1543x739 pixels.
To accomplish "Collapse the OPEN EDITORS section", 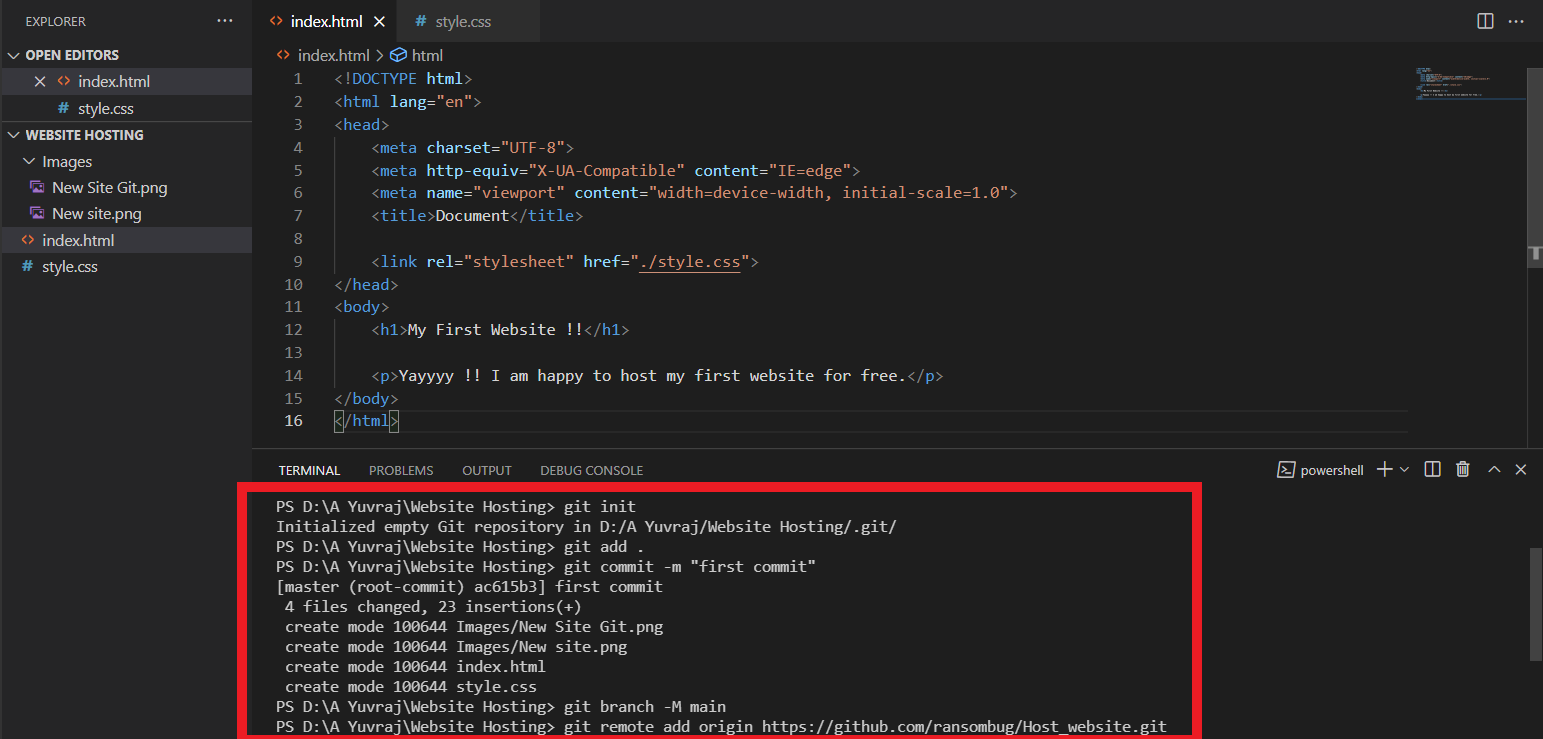I will 14,55.
